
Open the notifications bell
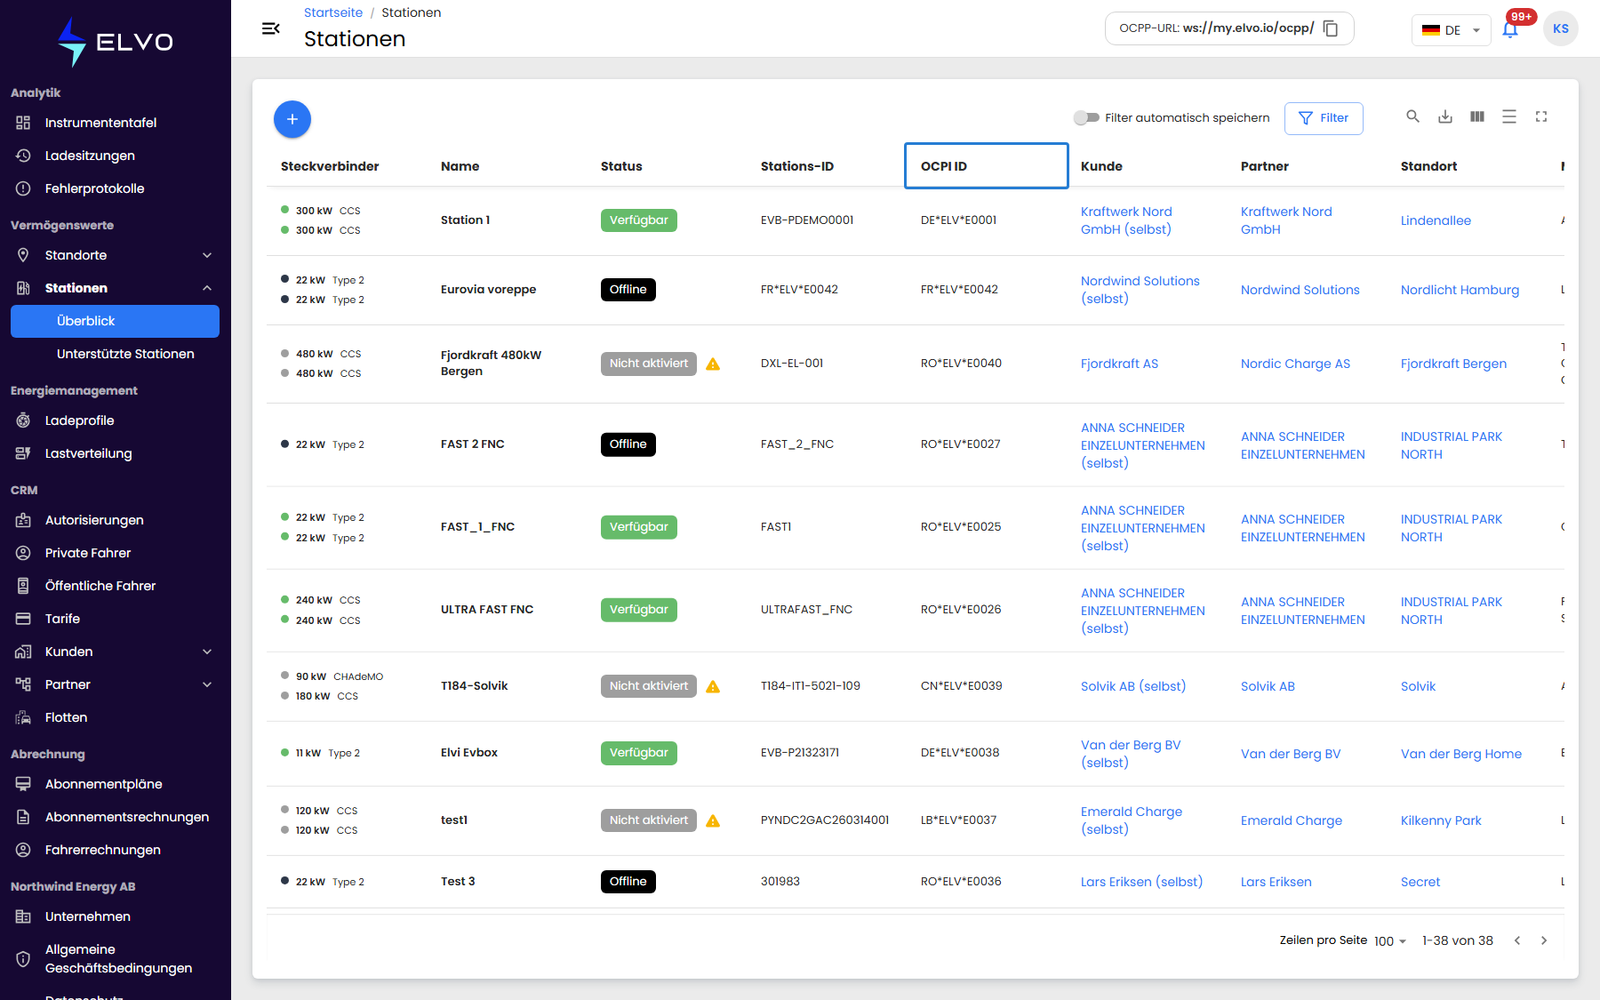coord(1510,29)
